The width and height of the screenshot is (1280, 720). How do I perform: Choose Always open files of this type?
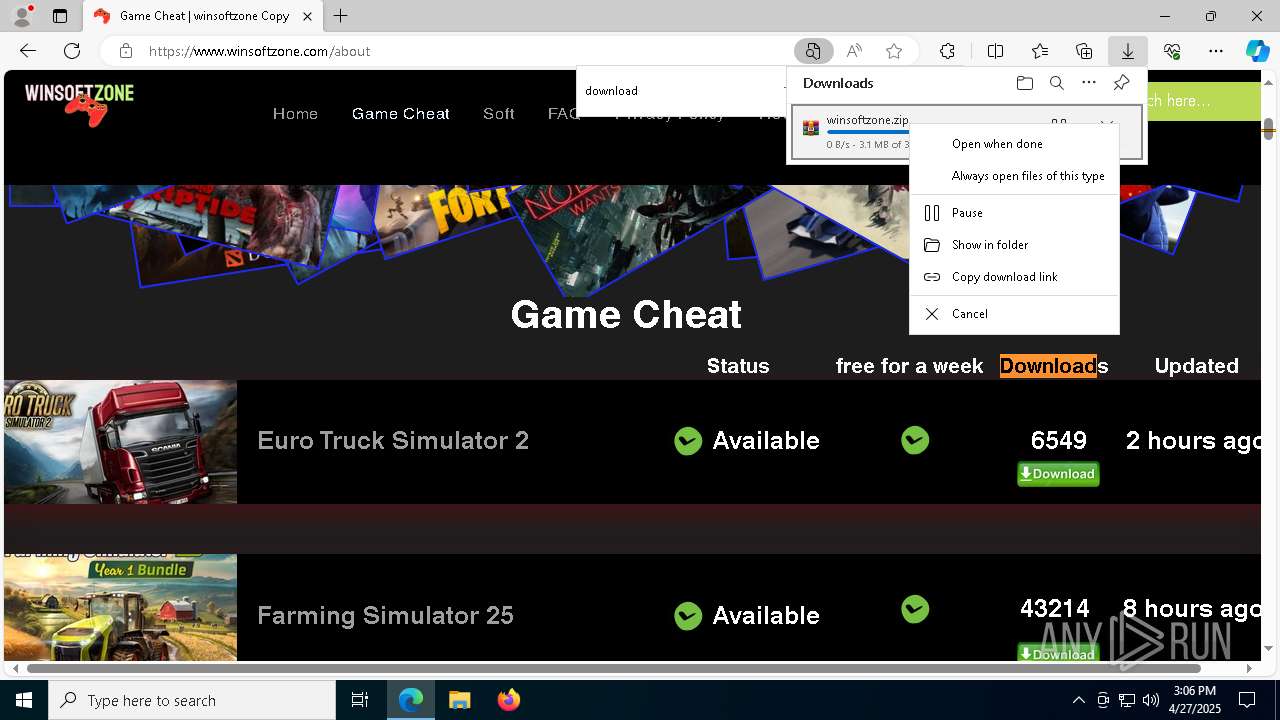1014,176
